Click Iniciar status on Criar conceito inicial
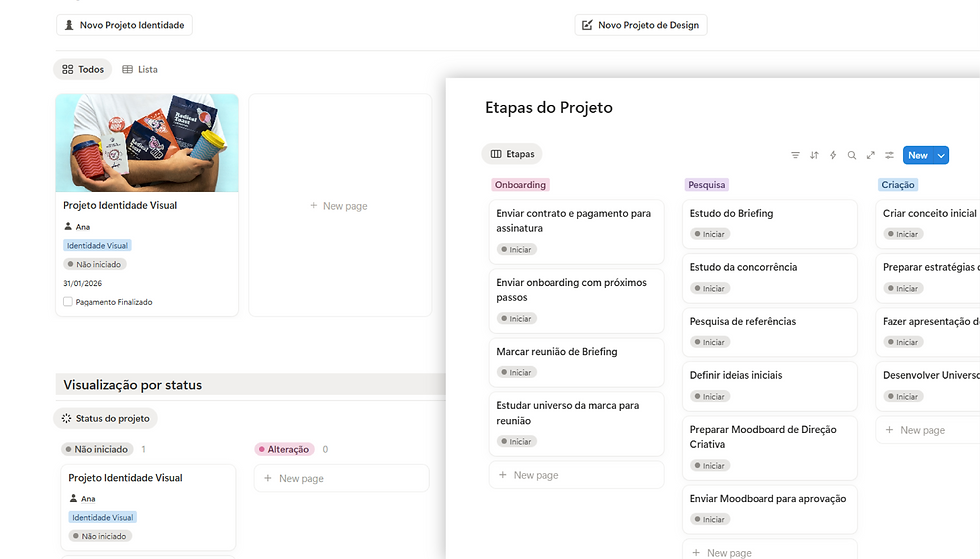The width and height of the screenshot is (980, 559). (902, 234)
